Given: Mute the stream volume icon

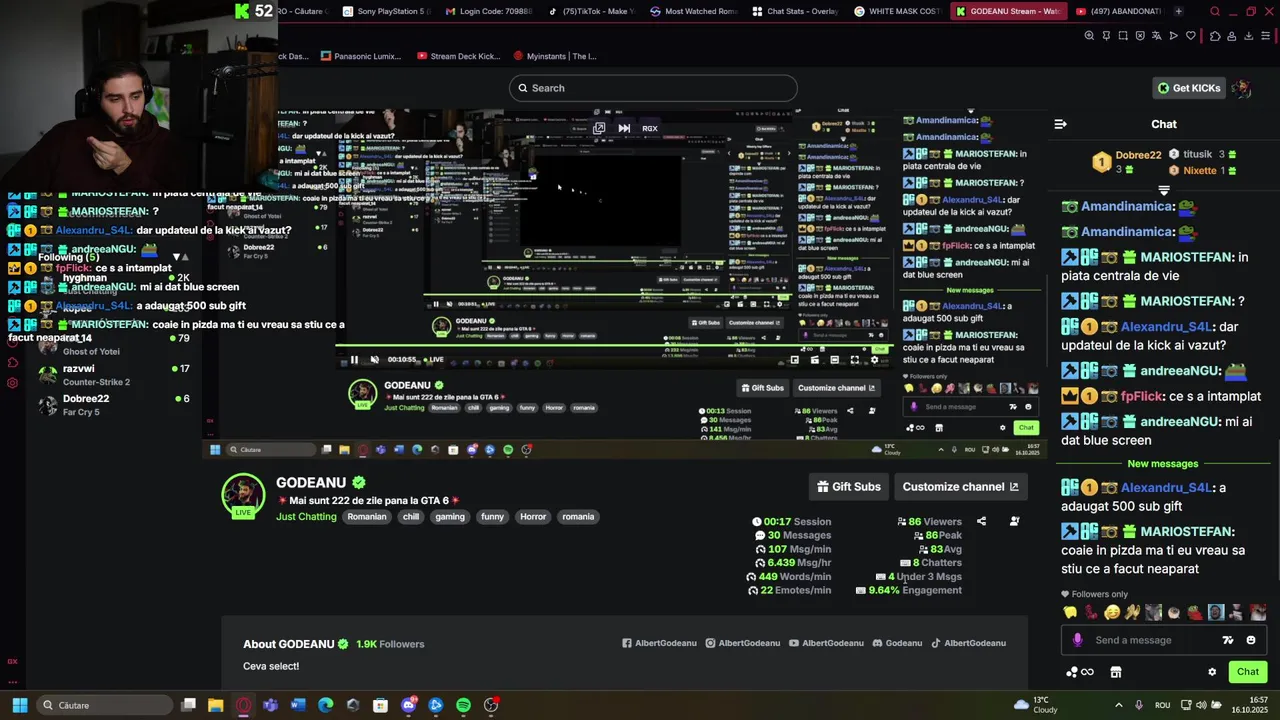Looking at the screenshot, I should [374, 360].
